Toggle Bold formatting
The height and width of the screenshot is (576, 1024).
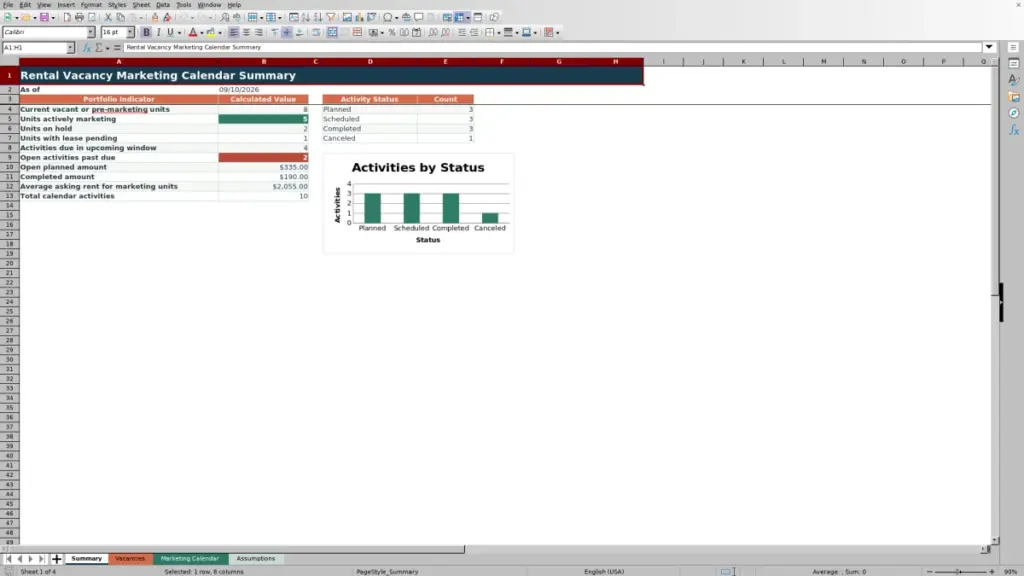146,32
